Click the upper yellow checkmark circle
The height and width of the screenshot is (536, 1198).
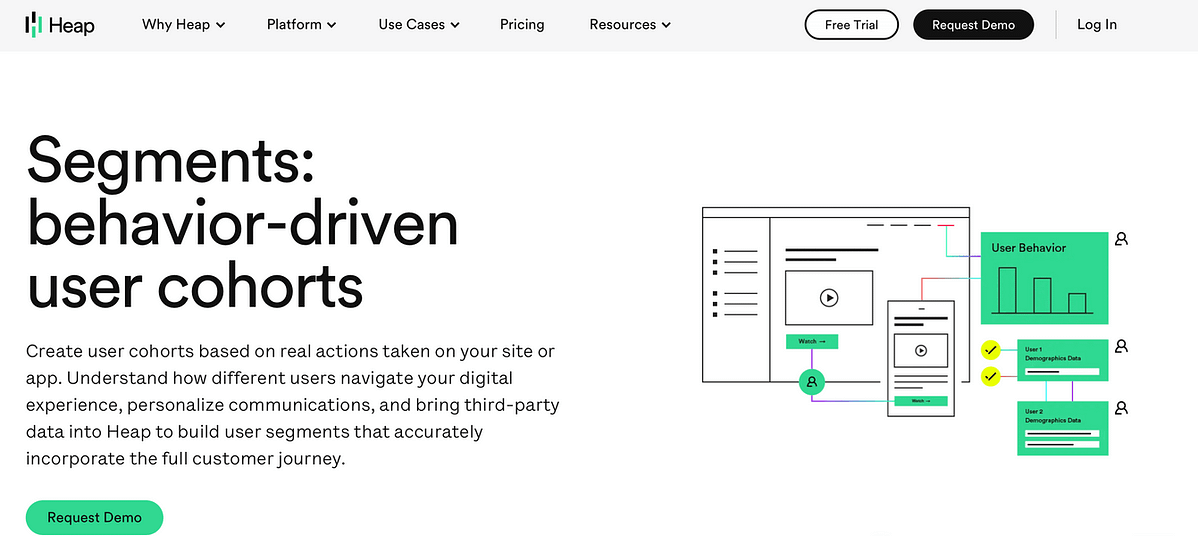(990, 350)
